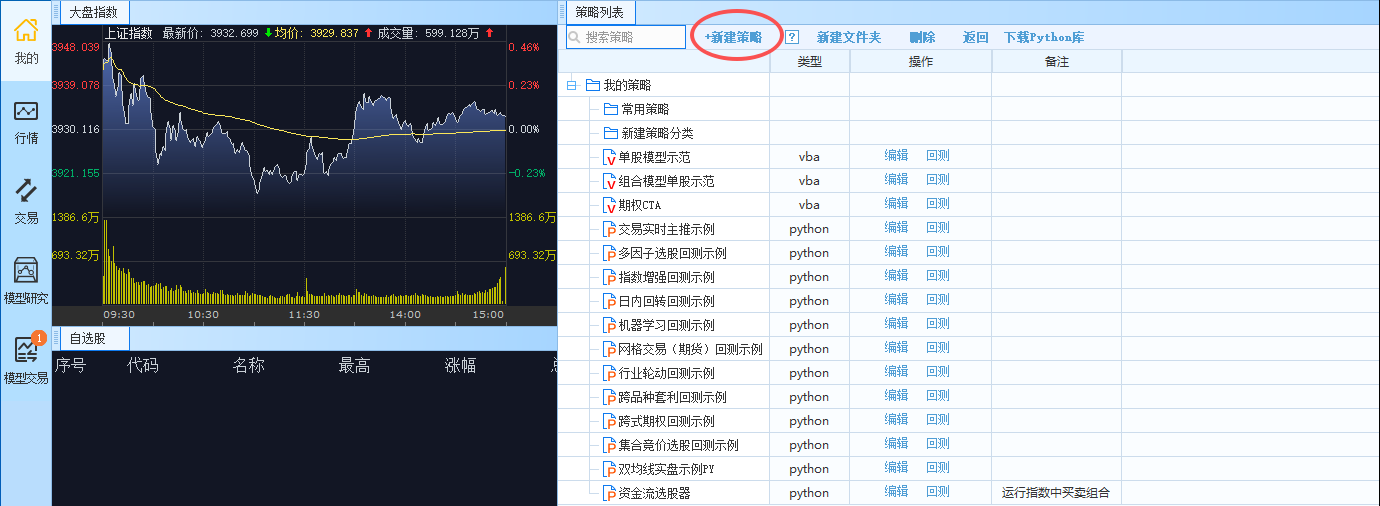Image resolution: width=1380 pixels, height=506 pixels.
Task: Click 编辑 for 多因子选股回测示例
Action: point(896,251)
